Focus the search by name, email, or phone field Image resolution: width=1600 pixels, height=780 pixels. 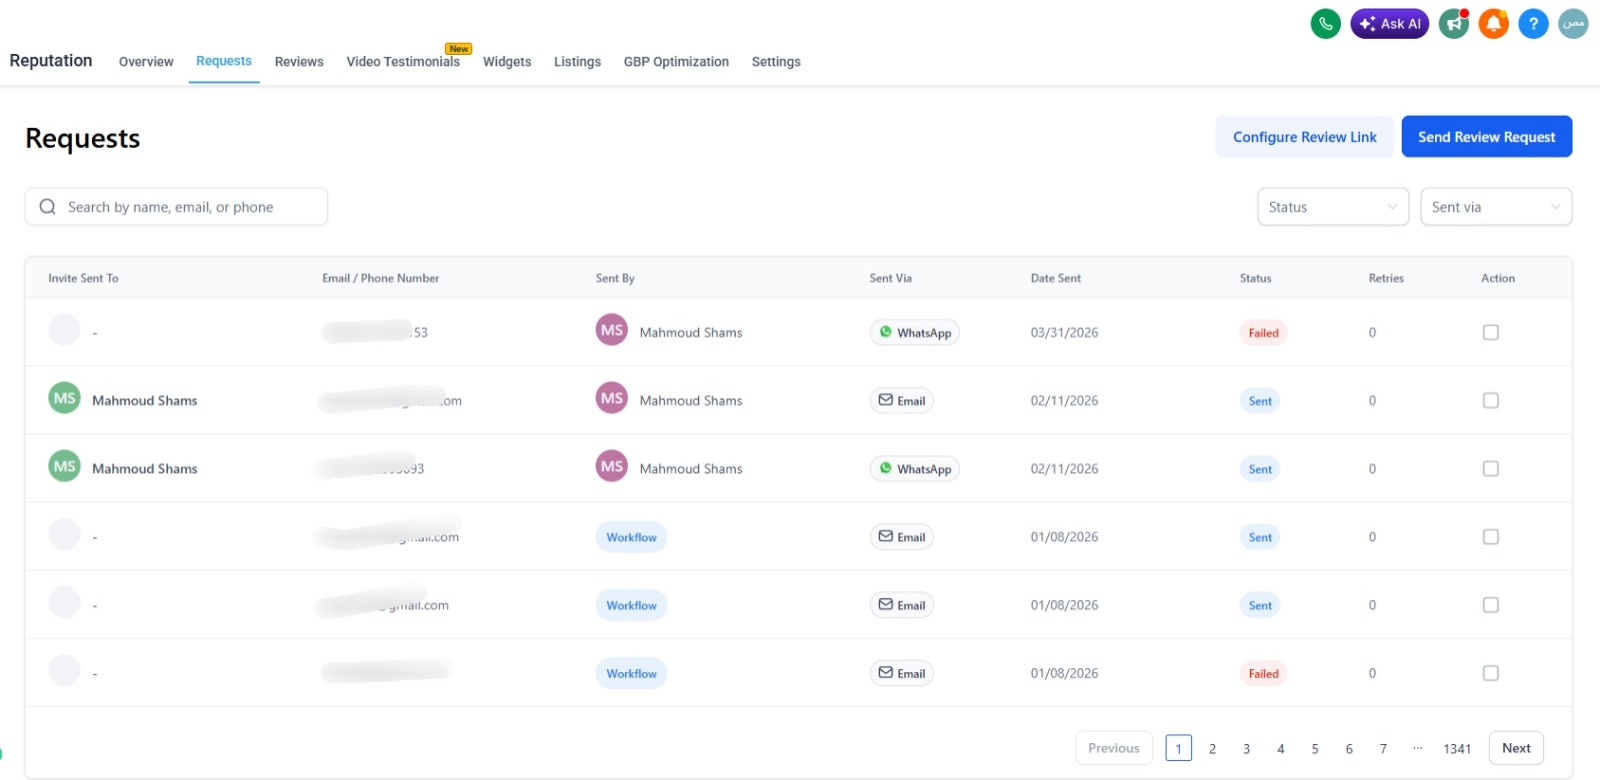point(176,207)
